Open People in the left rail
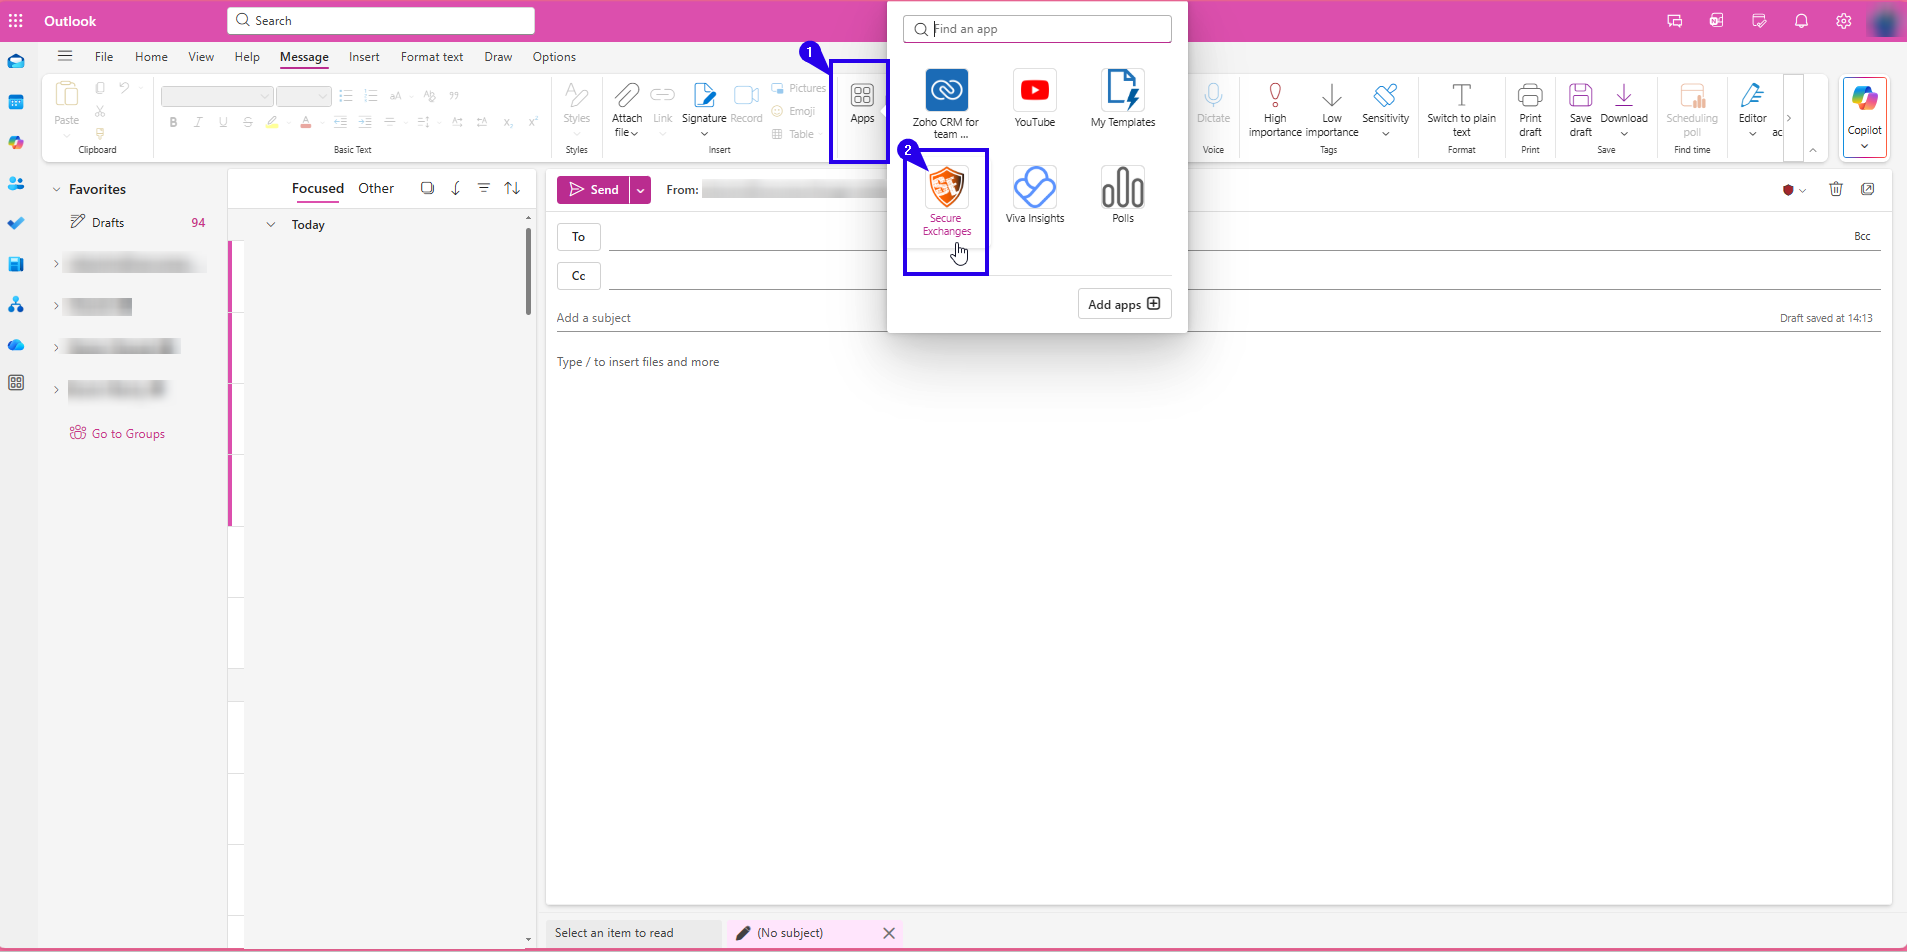The height and width of the screenshot is (952, 1907). (16, 183)
